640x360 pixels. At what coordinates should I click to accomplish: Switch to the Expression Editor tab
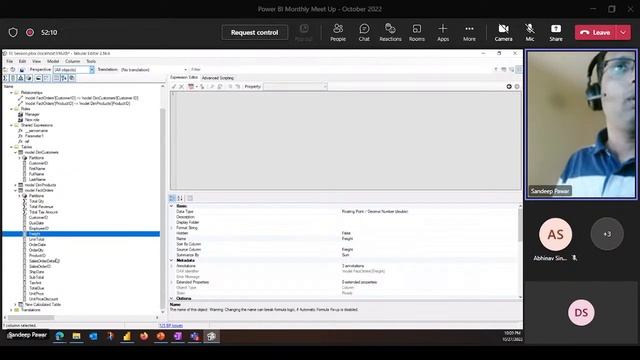pos(184,78)
